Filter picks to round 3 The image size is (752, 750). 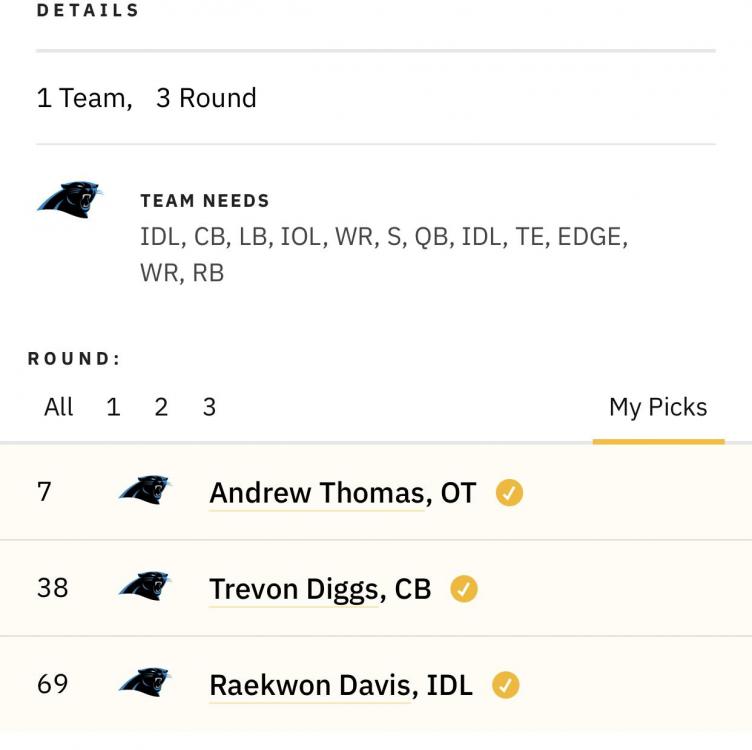click(209, 407)
